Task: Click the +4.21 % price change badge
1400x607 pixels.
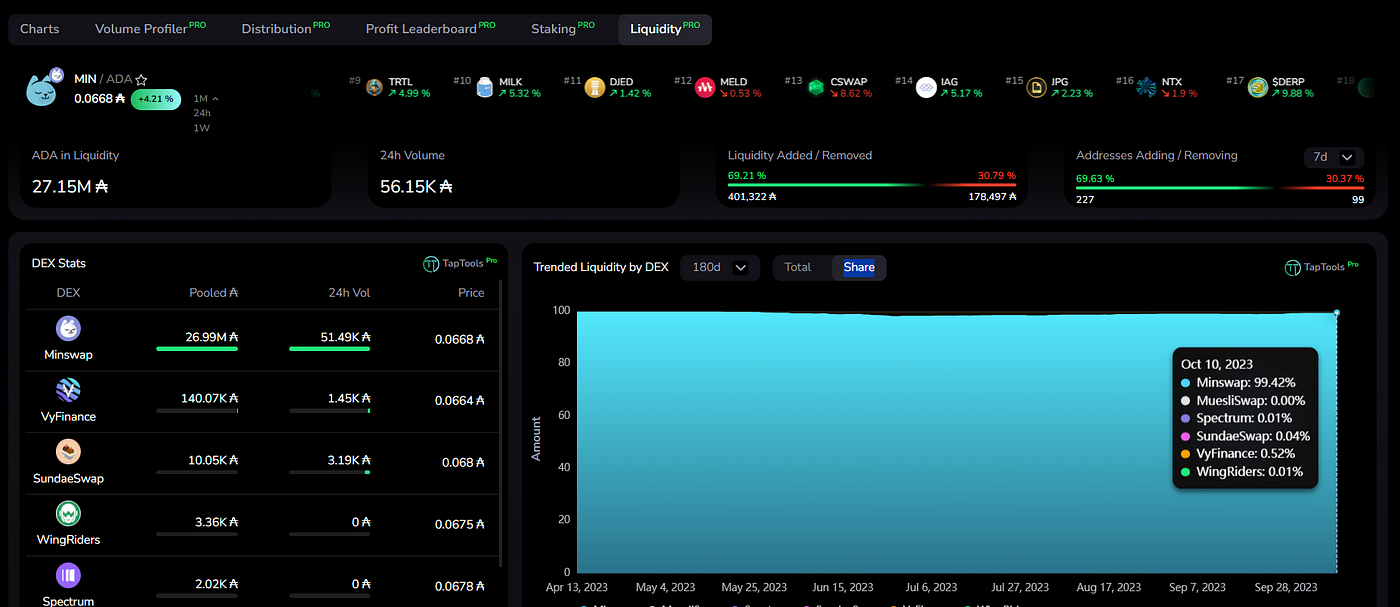Action: (156, 99)
